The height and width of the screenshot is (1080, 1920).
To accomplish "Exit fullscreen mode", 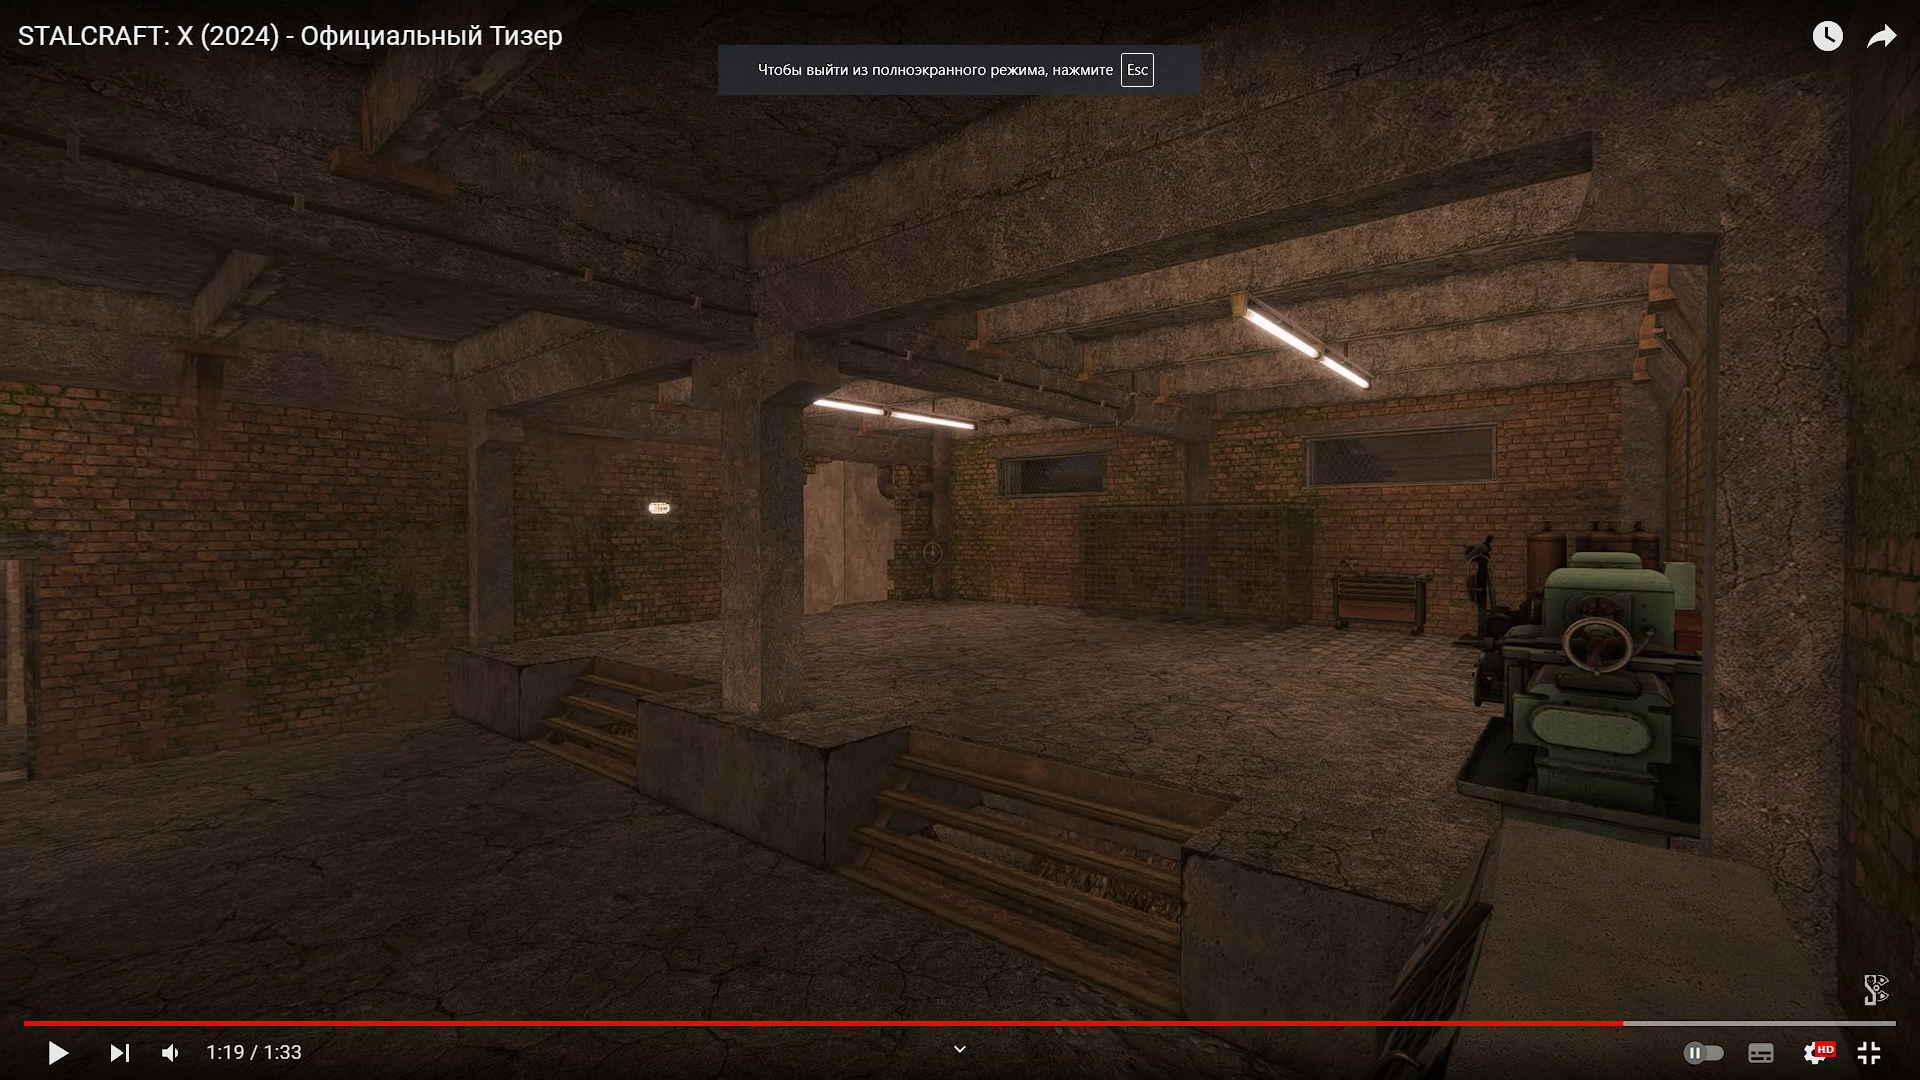I will [x=1869, y=1052].
